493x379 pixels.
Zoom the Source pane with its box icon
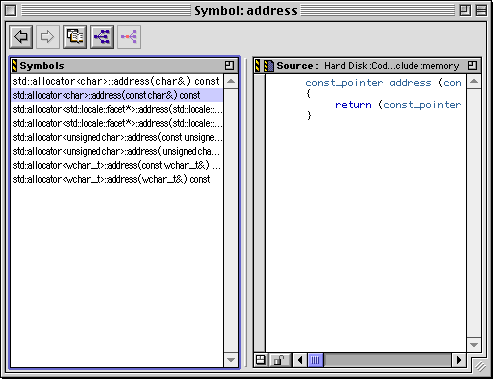pos(472,65)
